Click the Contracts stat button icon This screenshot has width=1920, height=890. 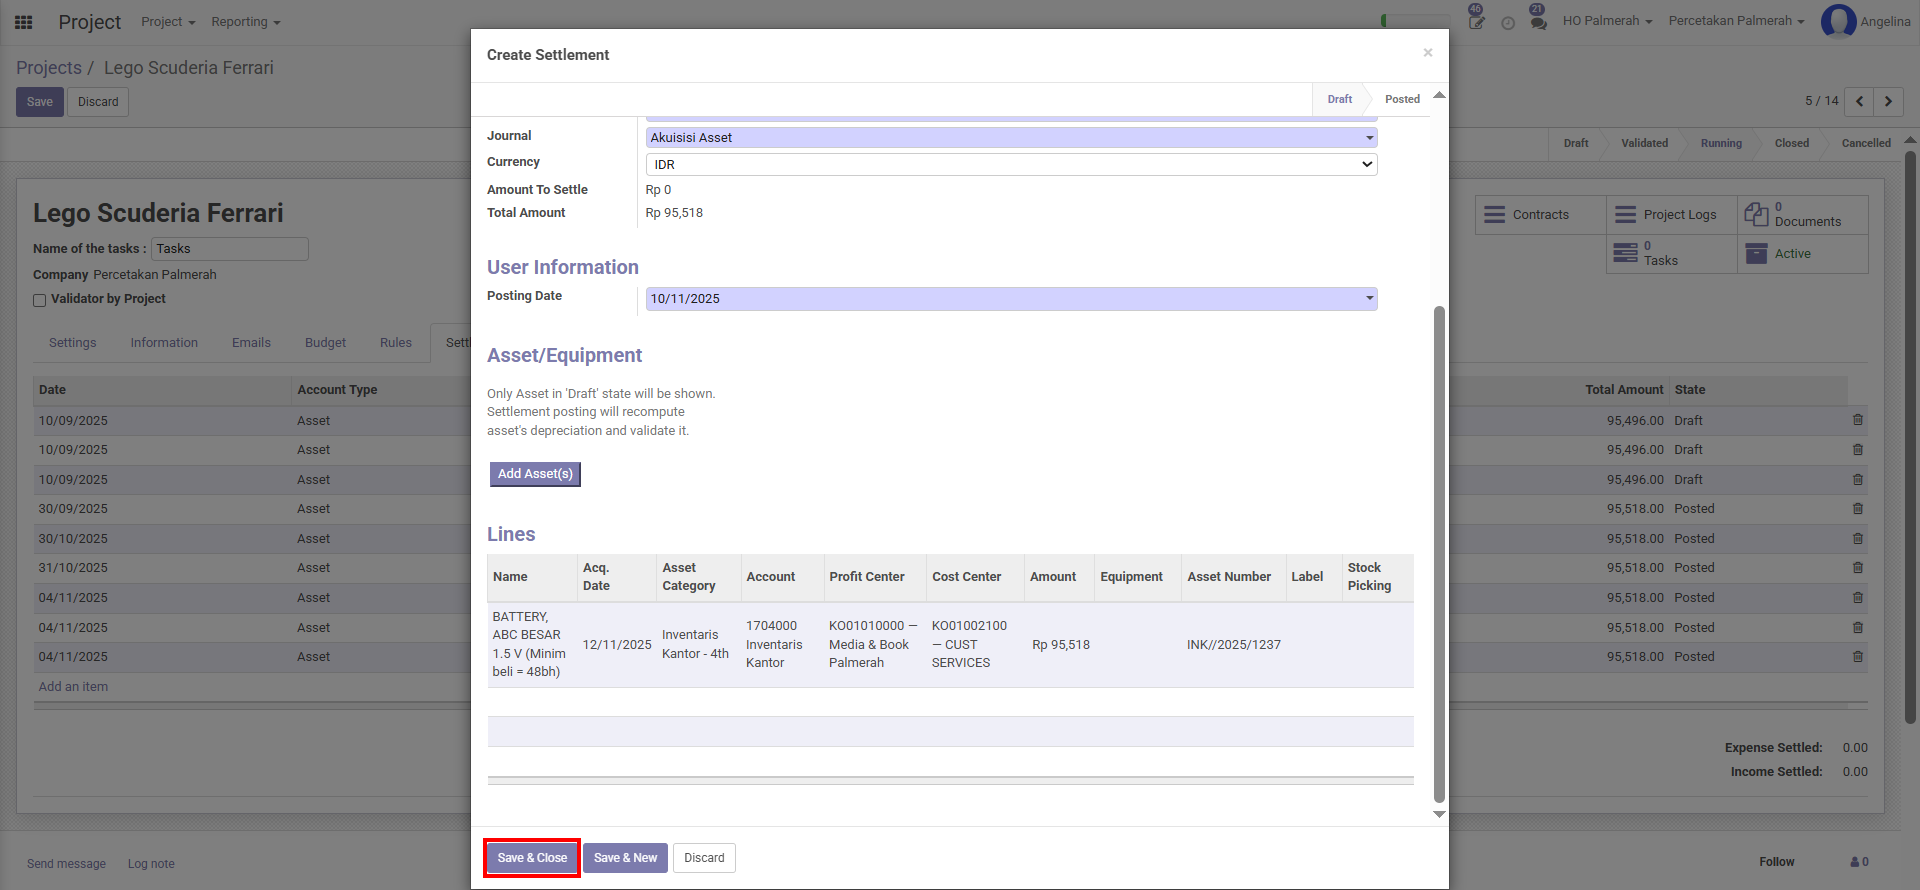coord(1494,215)
